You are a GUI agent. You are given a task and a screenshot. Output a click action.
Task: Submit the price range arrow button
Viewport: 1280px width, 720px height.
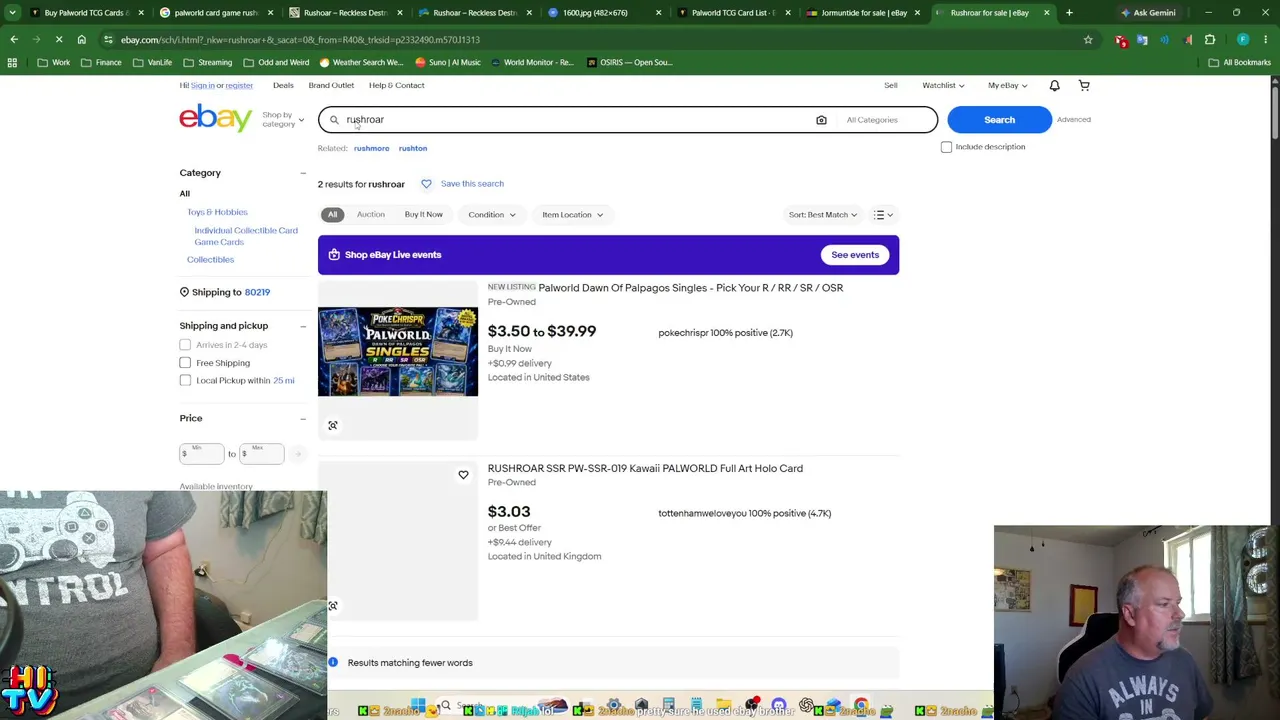(x=297, y=454)
